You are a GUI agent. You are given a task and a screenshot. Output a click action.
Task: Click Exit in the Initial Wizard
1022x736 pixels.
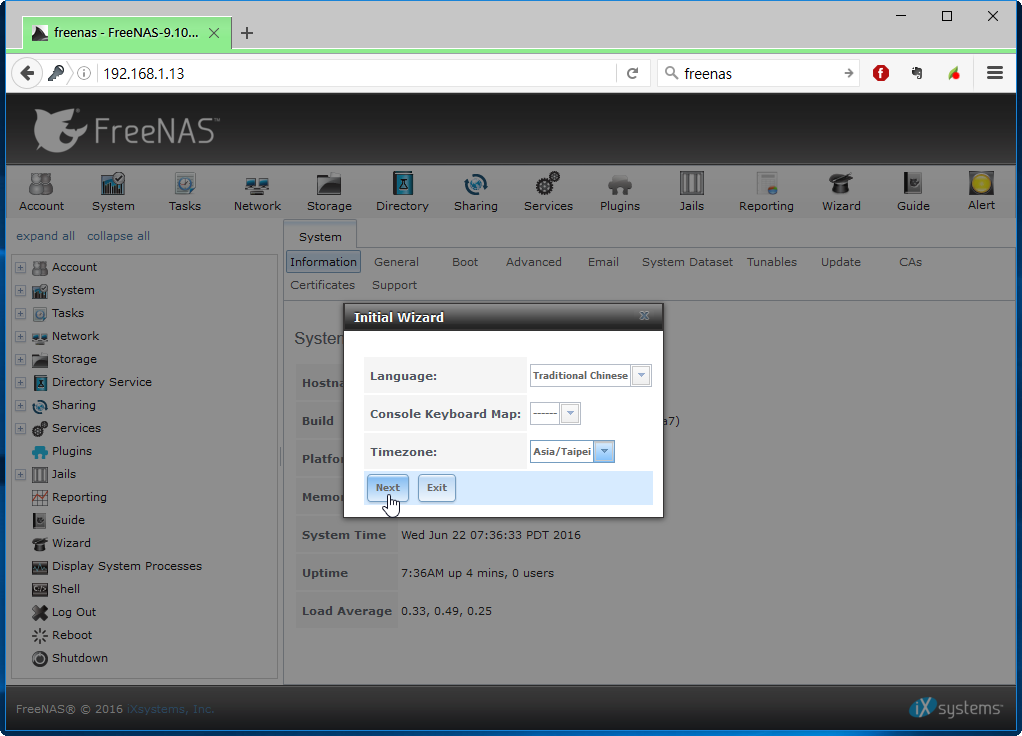(x=437, y=488)
